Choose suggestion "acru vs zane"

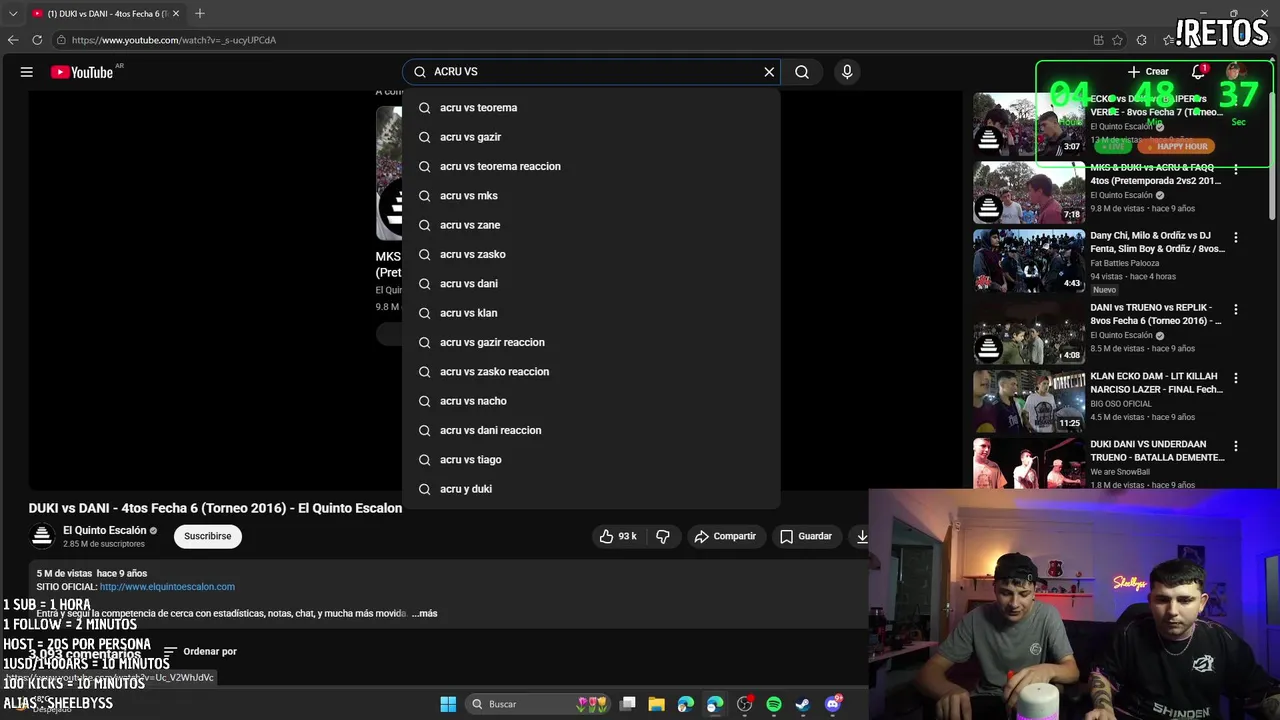[x=591, y=225]
